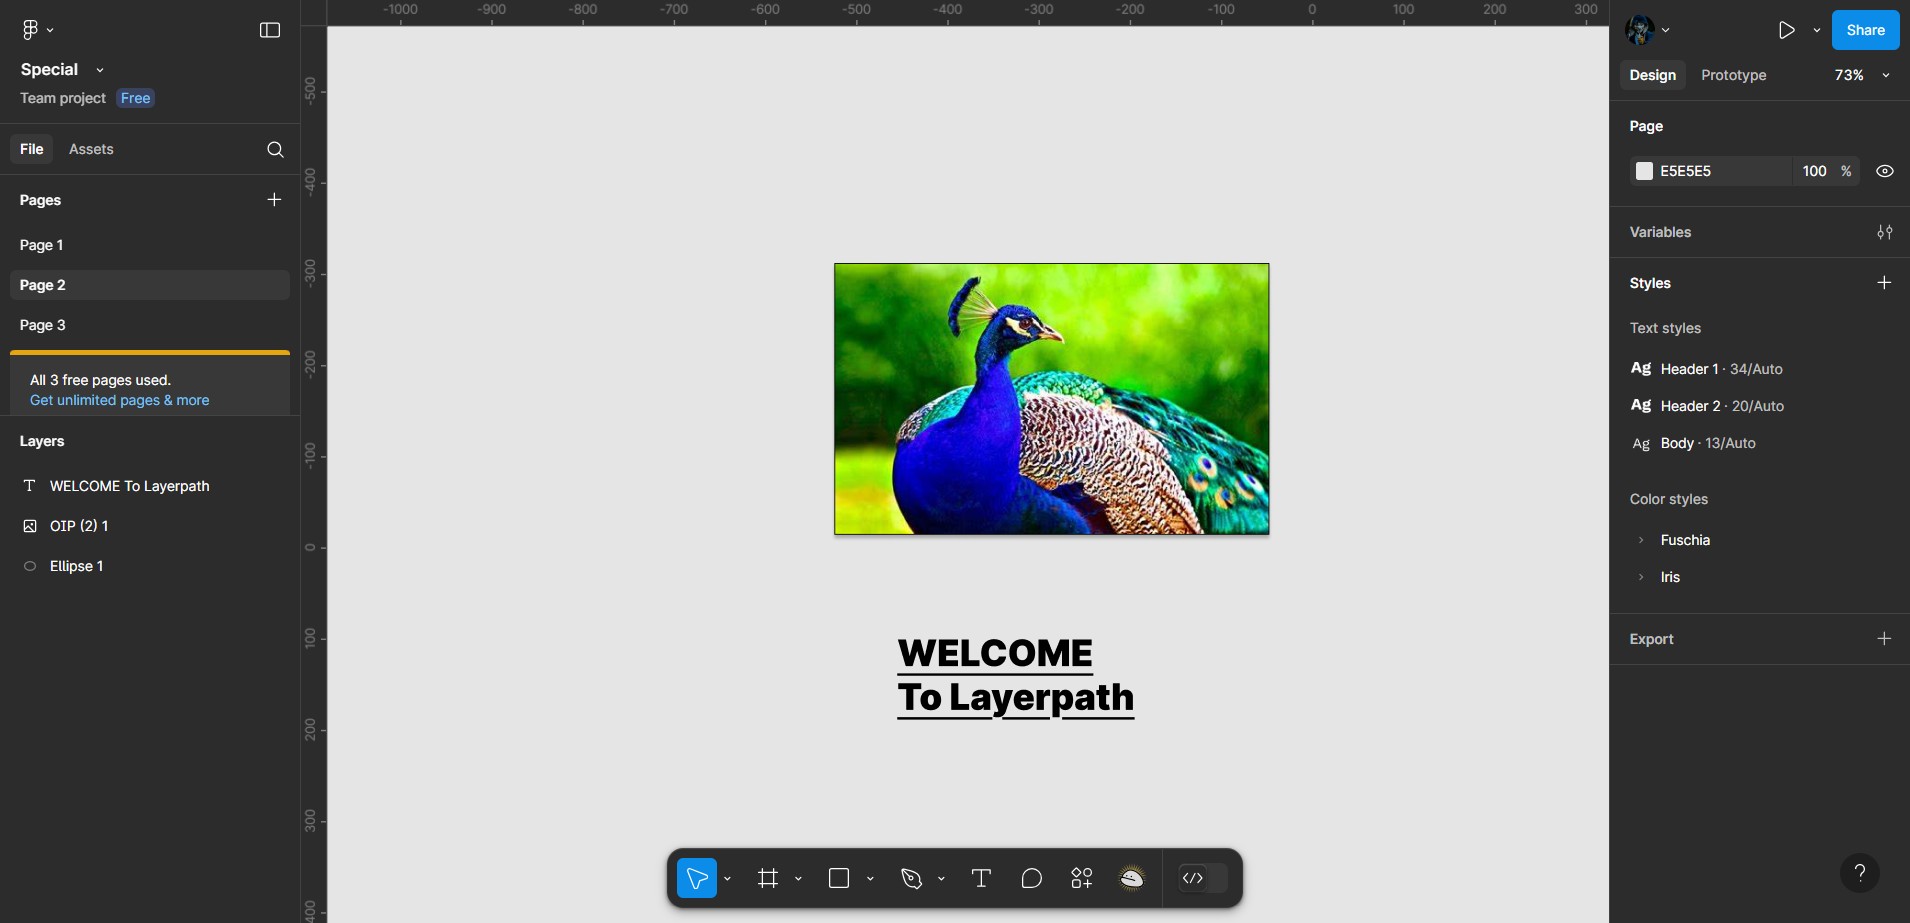The image size is (1910, 923).
Task: Switch to the Design tab
Action: click(x=1652, y=75)
